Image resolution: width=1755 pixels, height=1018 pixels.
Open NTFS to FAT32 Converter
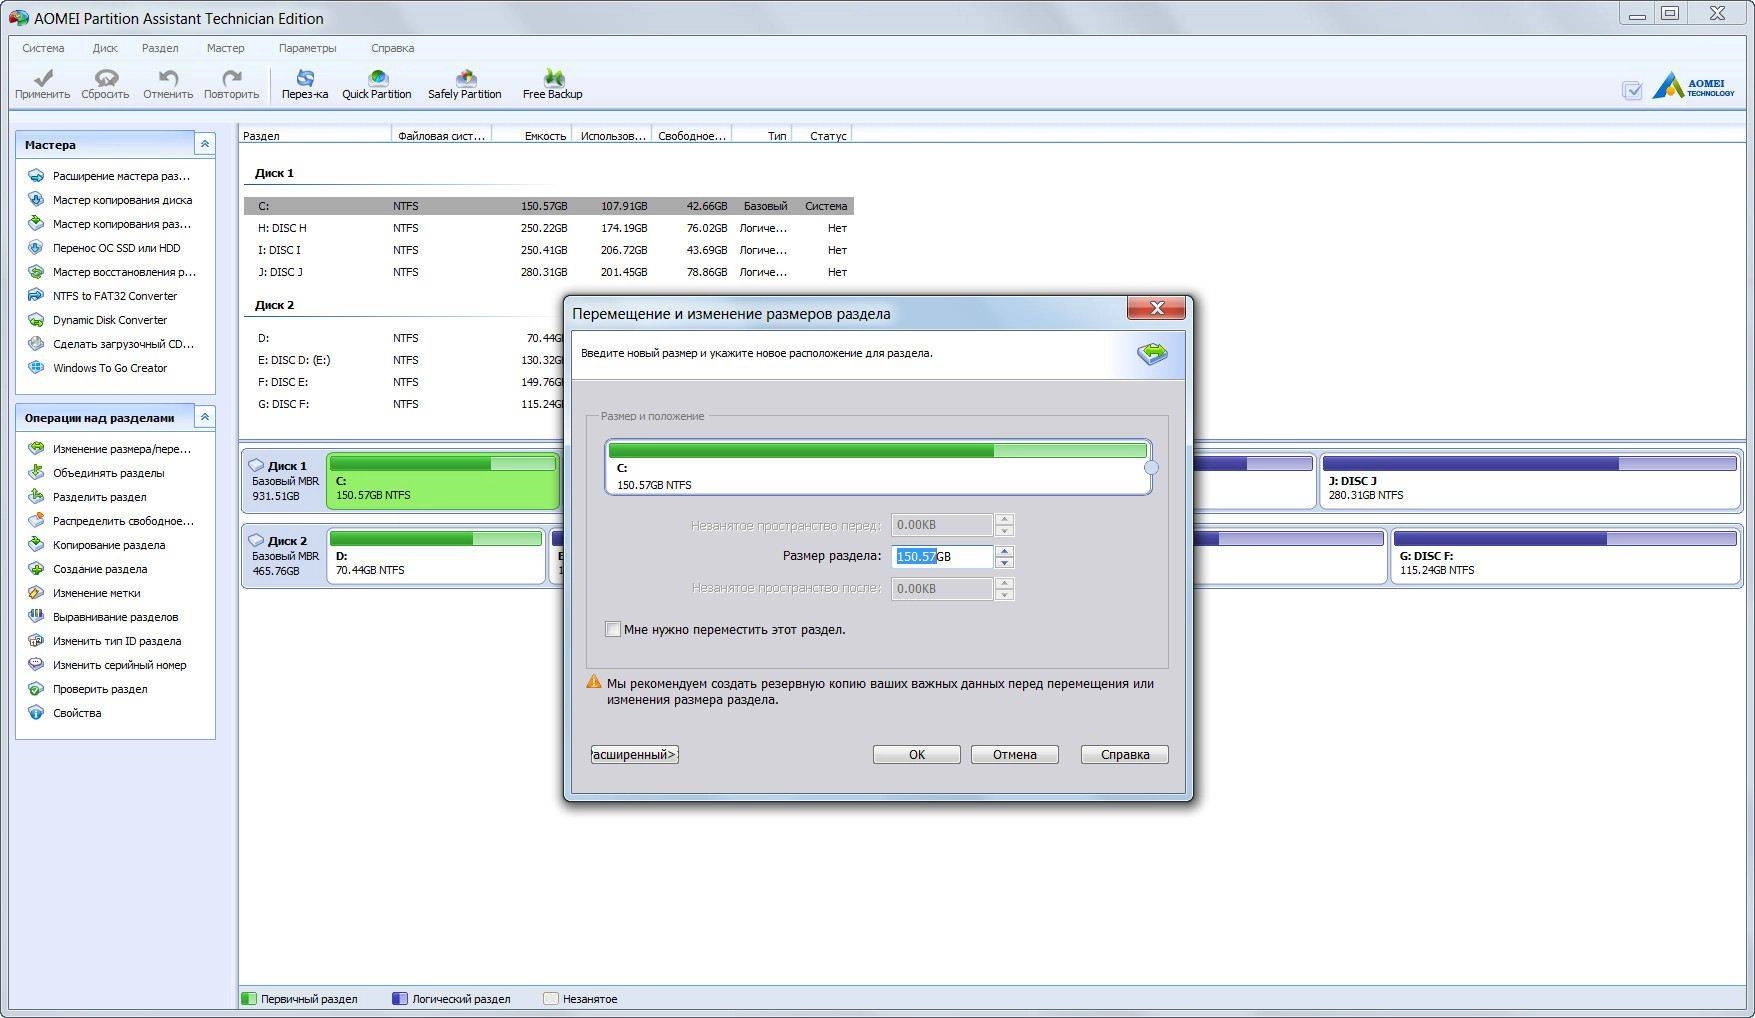click(103, 296)
